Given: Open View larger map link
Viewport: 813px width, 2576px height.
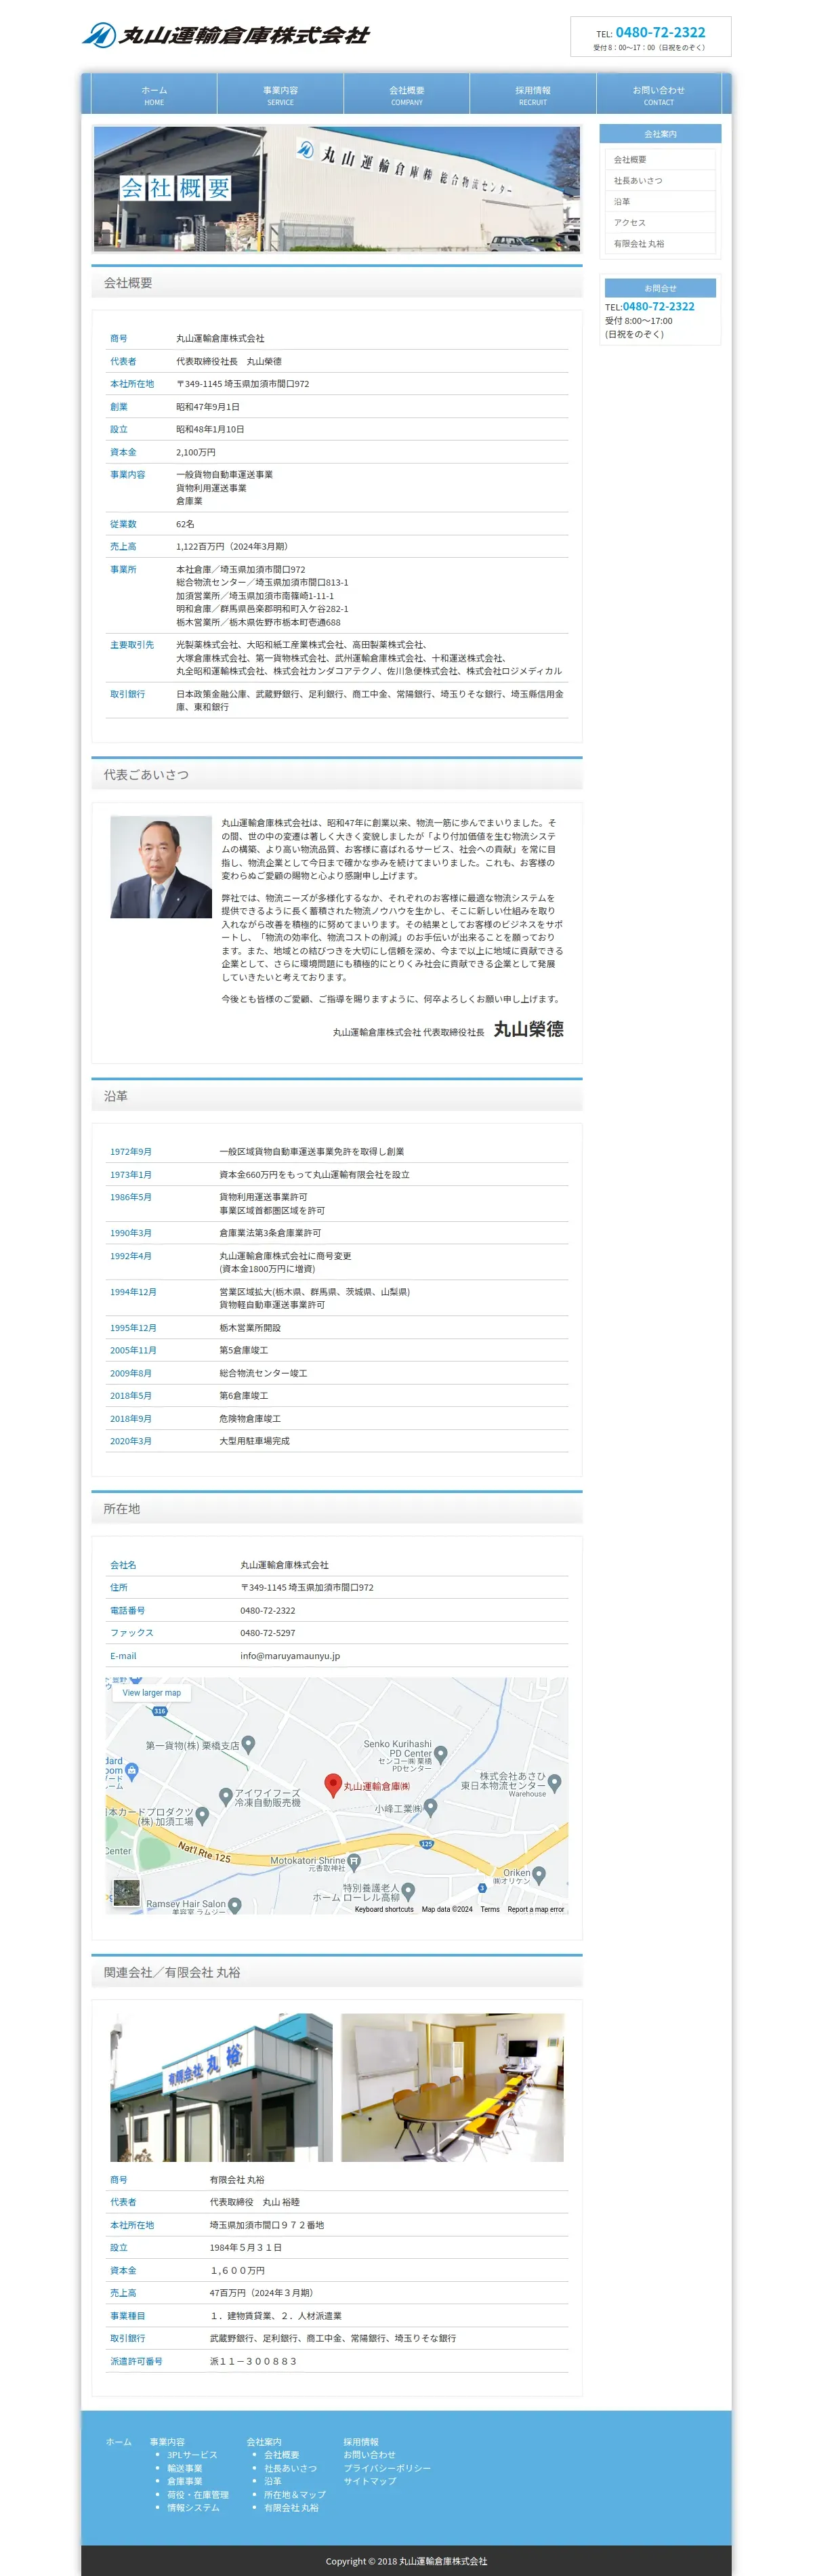Looking at the screenshot, I should [x=151, y=1693].
